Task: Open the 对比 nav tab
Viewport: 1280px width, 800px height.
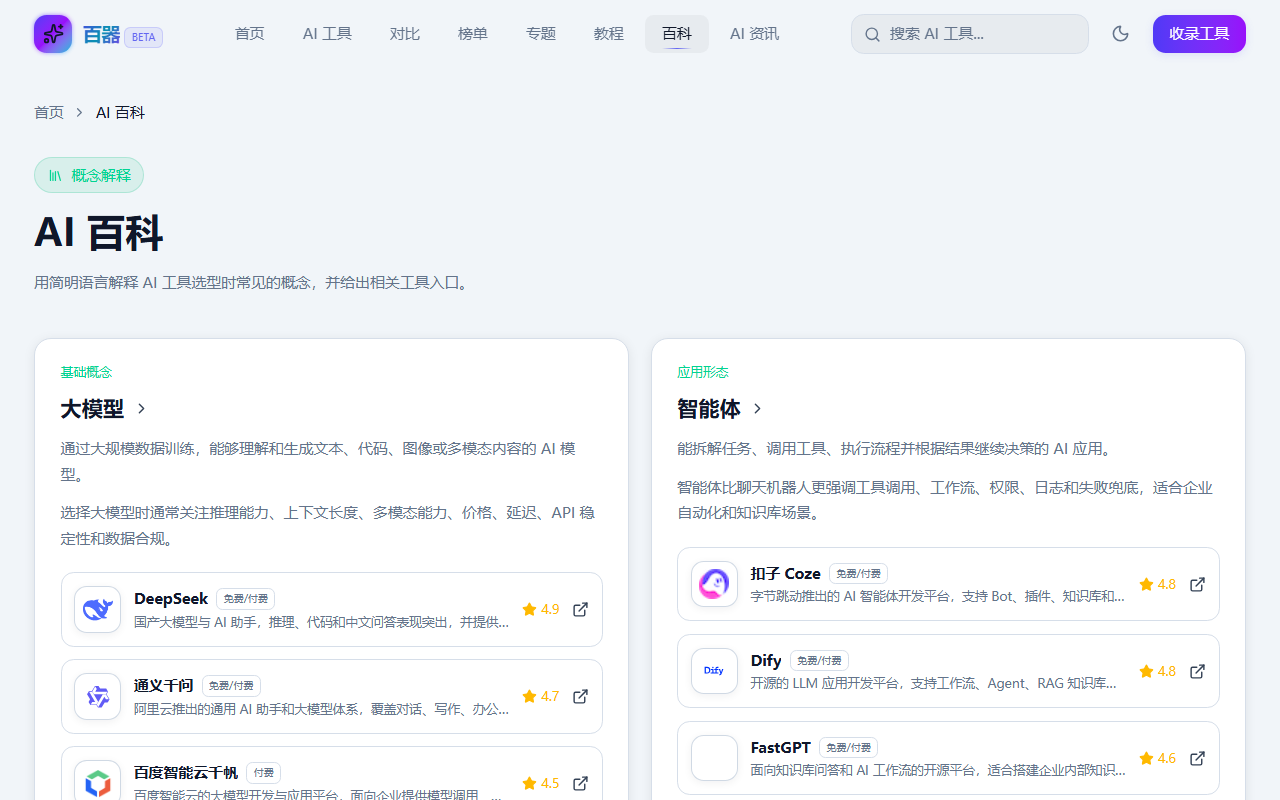Action: click(x=405, y=34)
